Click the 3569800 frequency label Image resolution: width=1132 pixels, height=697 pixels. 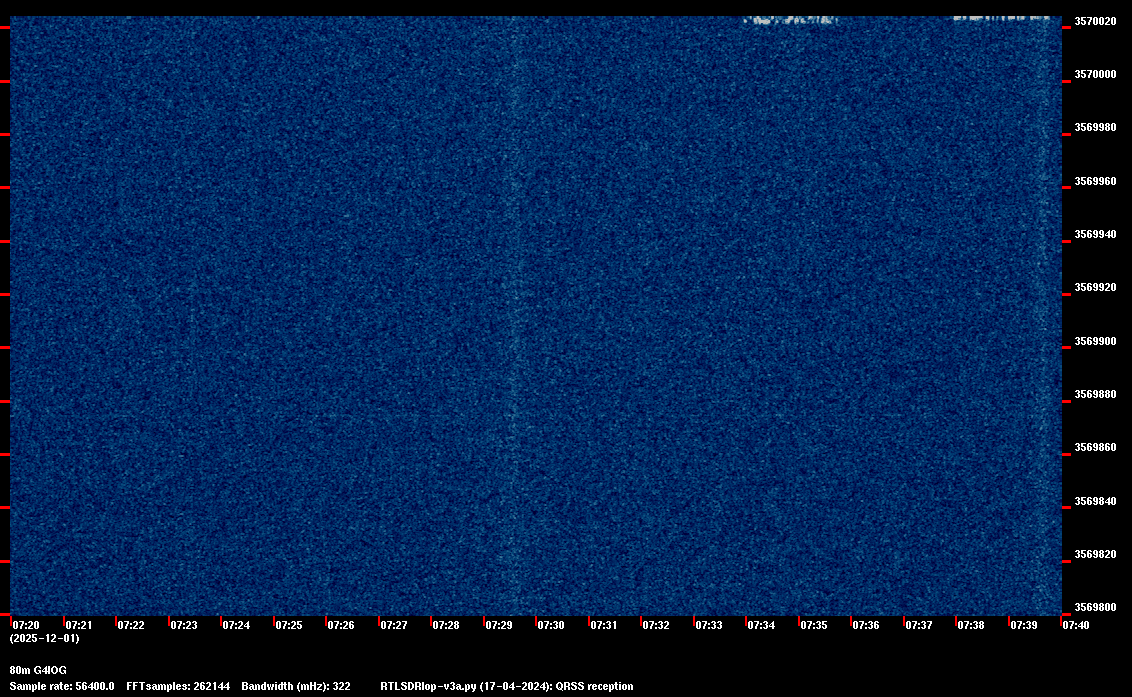[1095, 607]
